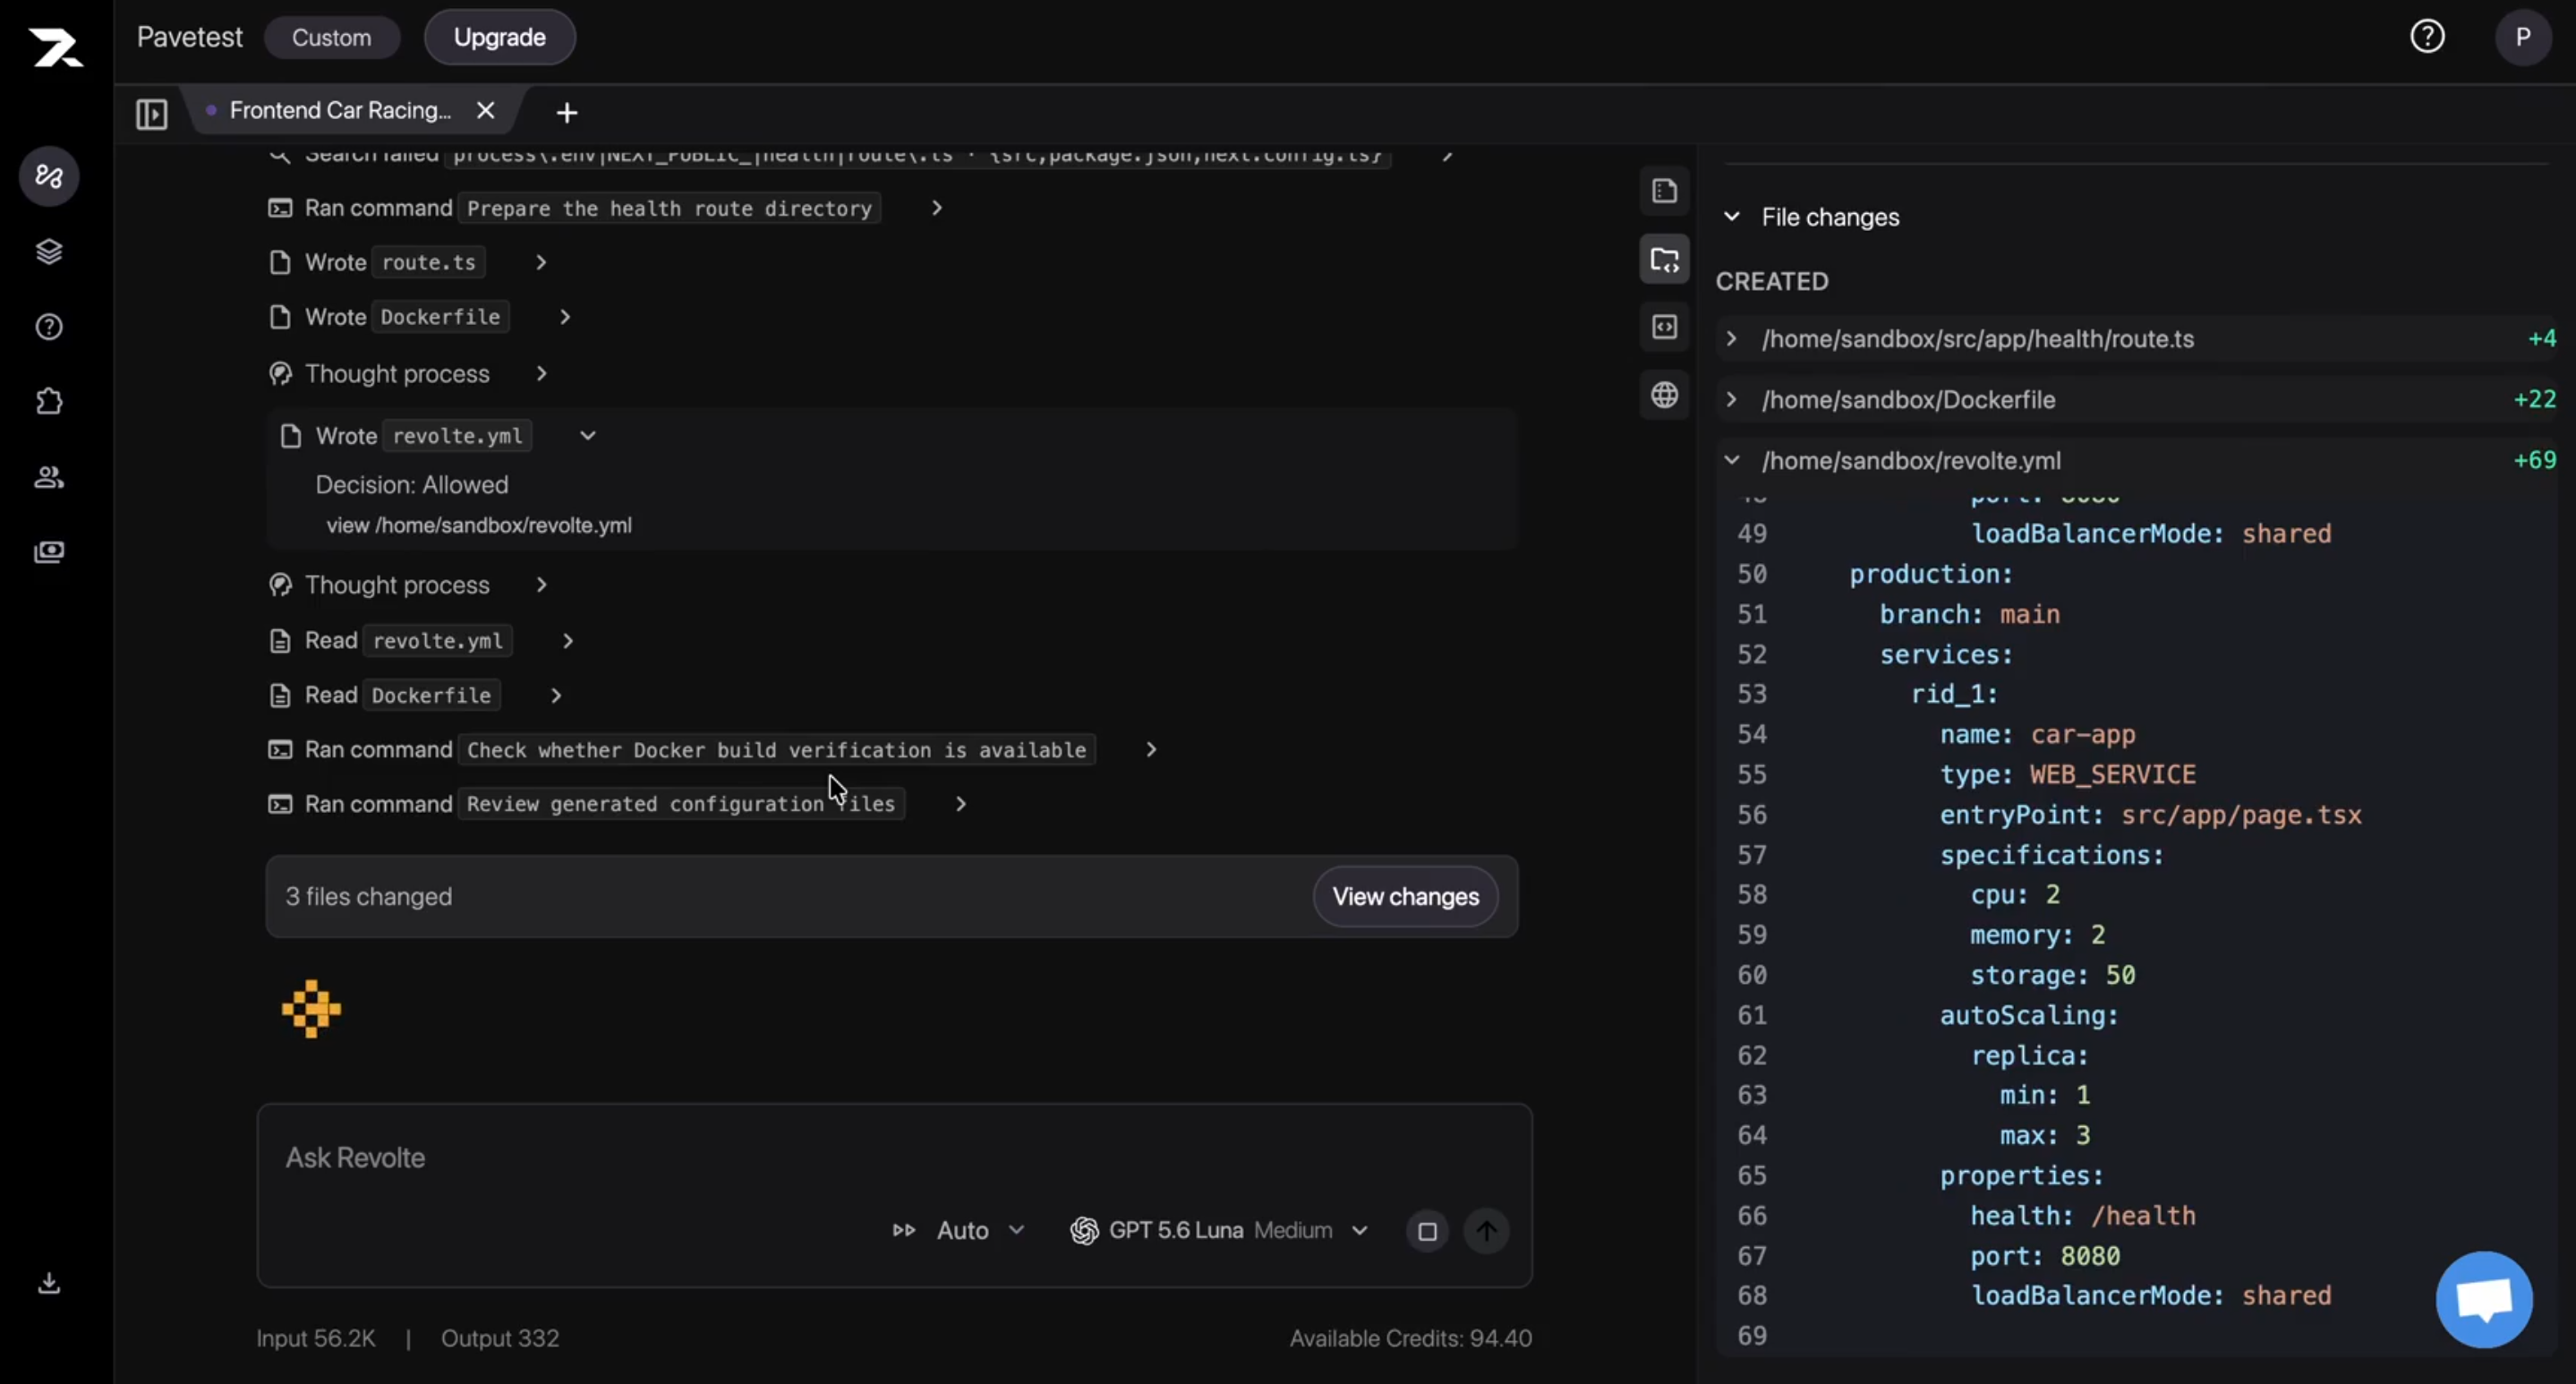Screen dimensions: 2576x1384
Task: Click the OpenAI model logo icon
Action: (1084, 1231)
